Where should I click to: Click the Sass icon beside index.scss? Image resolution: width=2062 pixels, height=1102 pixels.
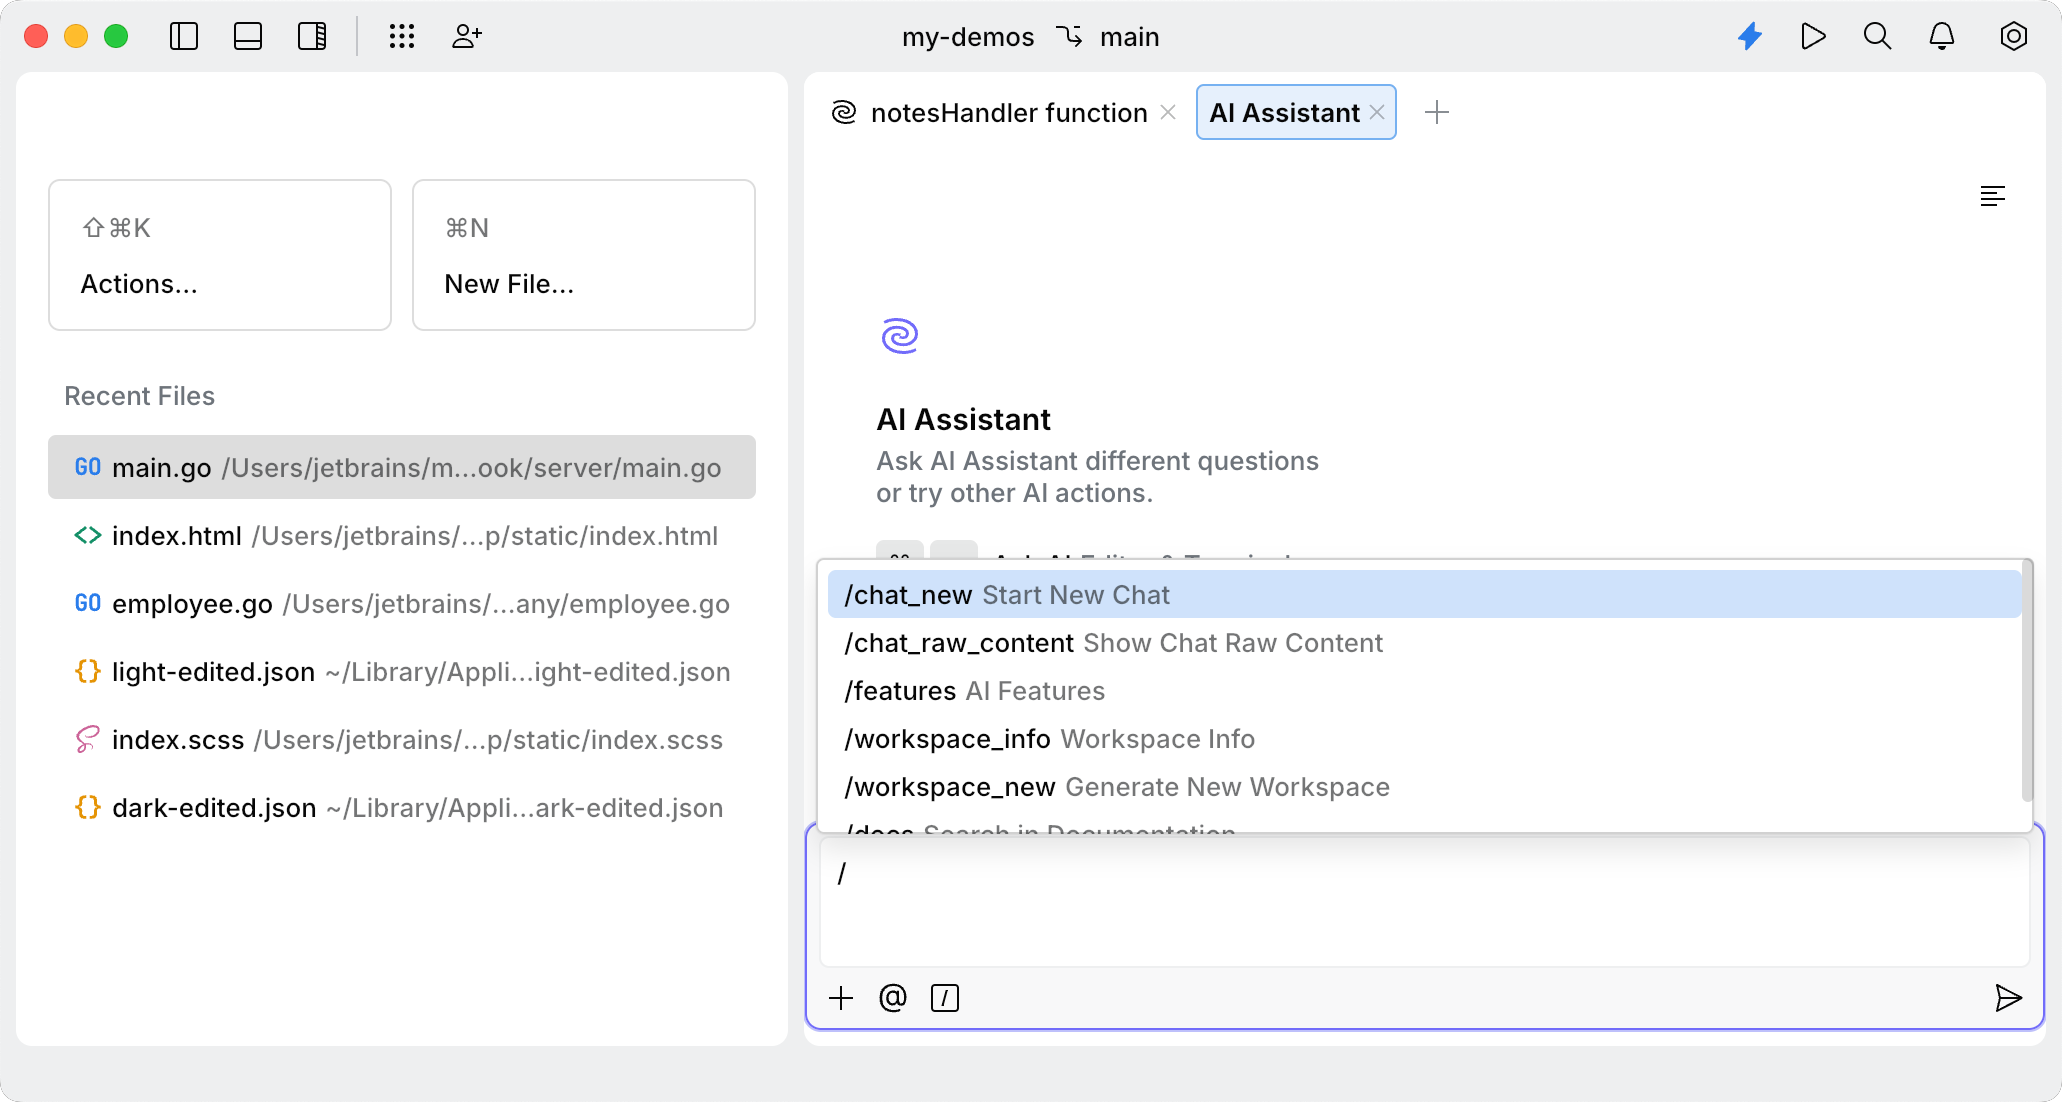click(x=88, y=739)
